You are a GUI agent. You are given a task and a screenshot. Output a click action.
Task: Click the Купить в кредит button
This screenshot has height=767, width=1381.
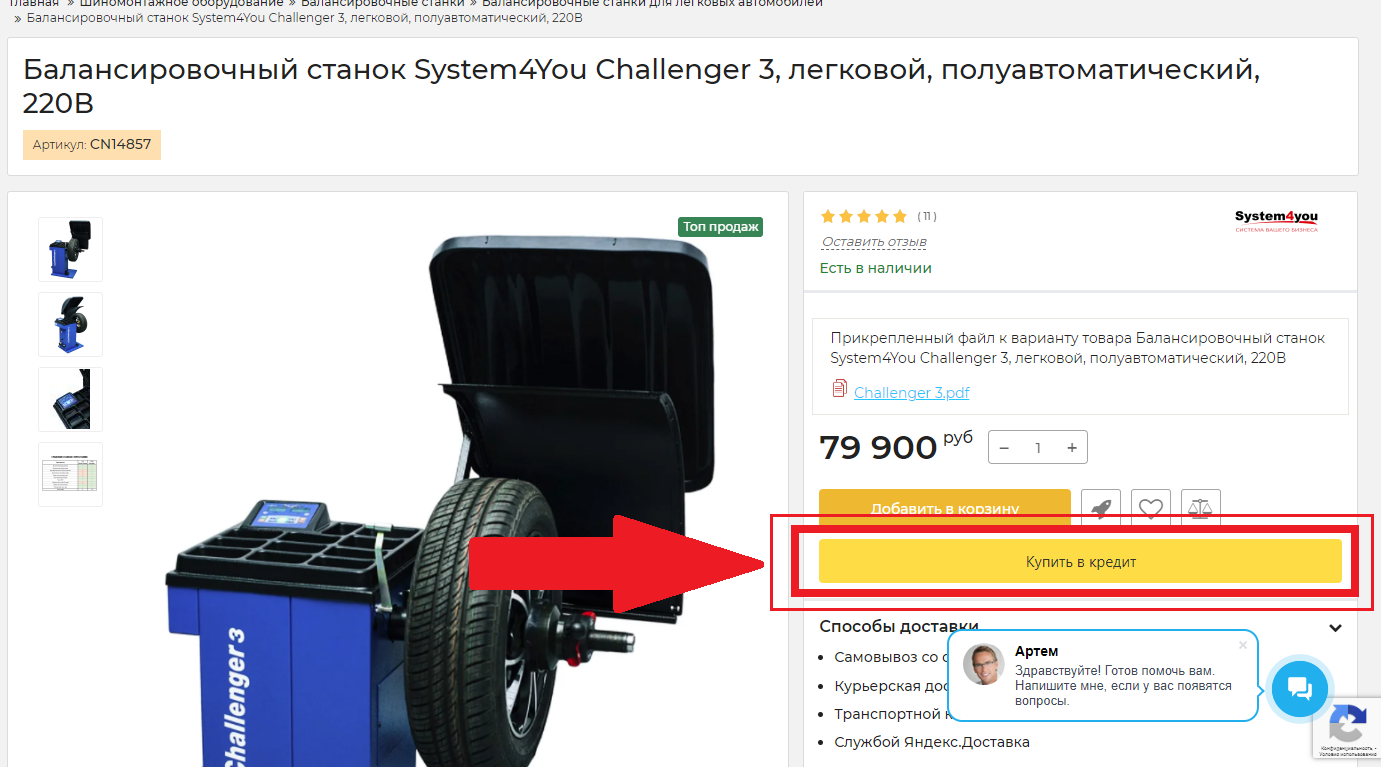click(x=1080, y=562)
